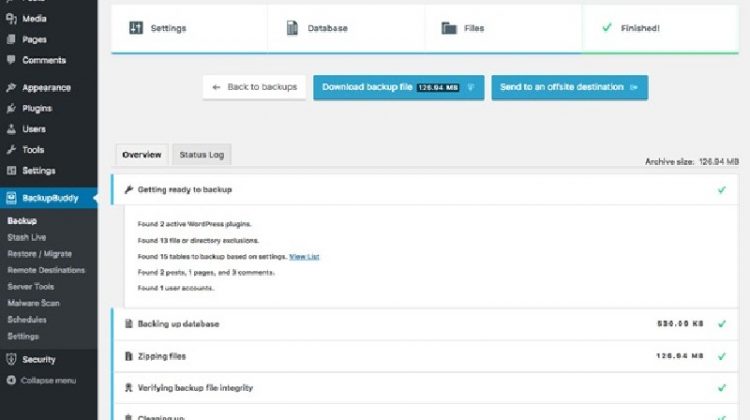
Task: Open the Security sidebar menu
Action: pos(39,359)
